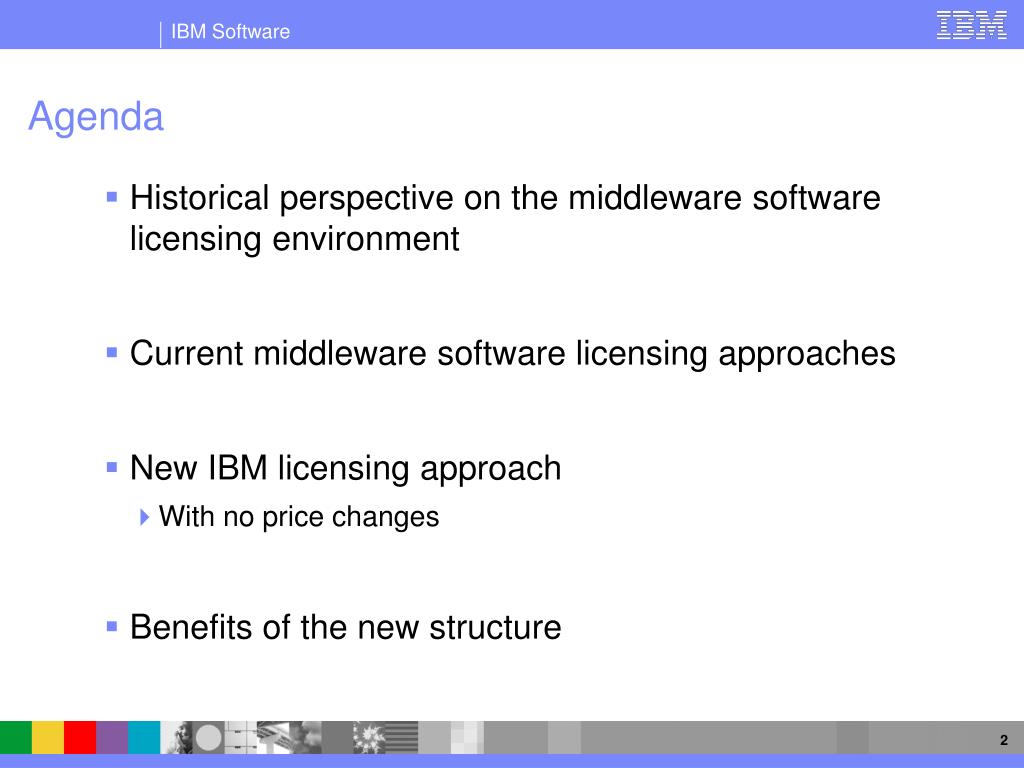This screenshot has width=1024, height=768.
Task: Click the IBM logo in the header
Action: (971, 25)
